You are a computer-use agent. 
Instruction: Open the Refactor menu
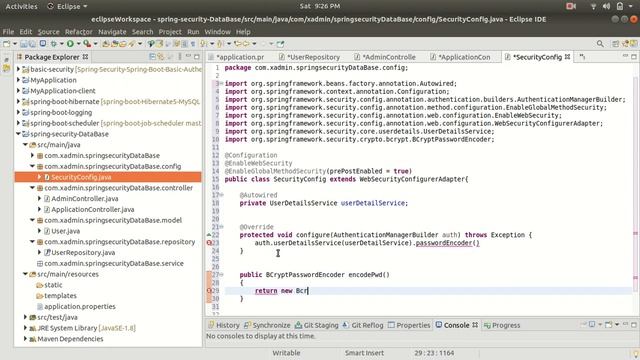(x=79, y=31)
